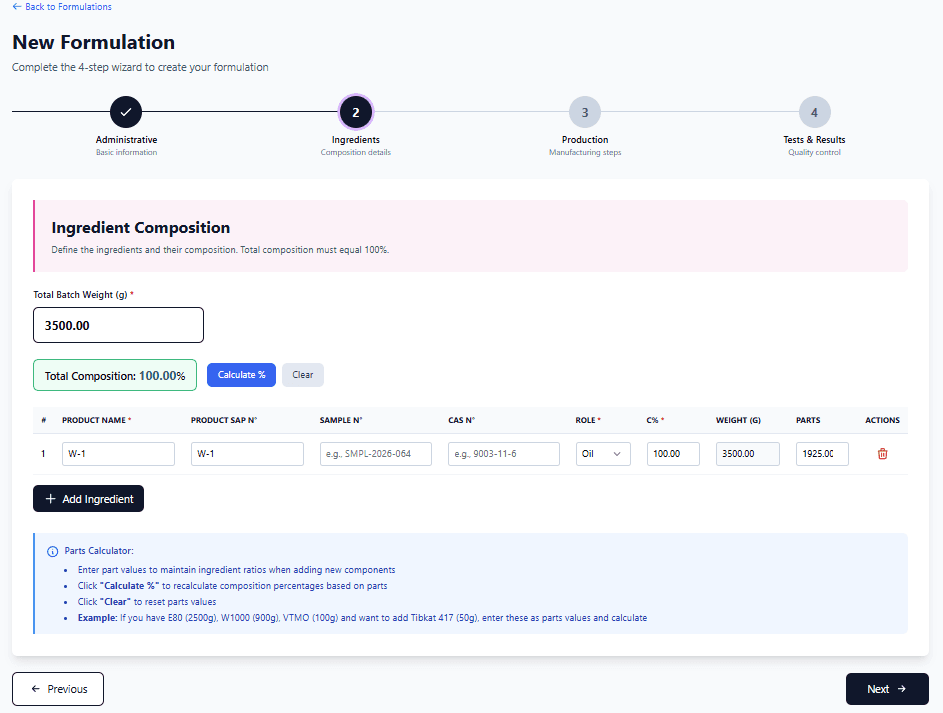Click the SAMPLE N° column header

pos(341,420)
